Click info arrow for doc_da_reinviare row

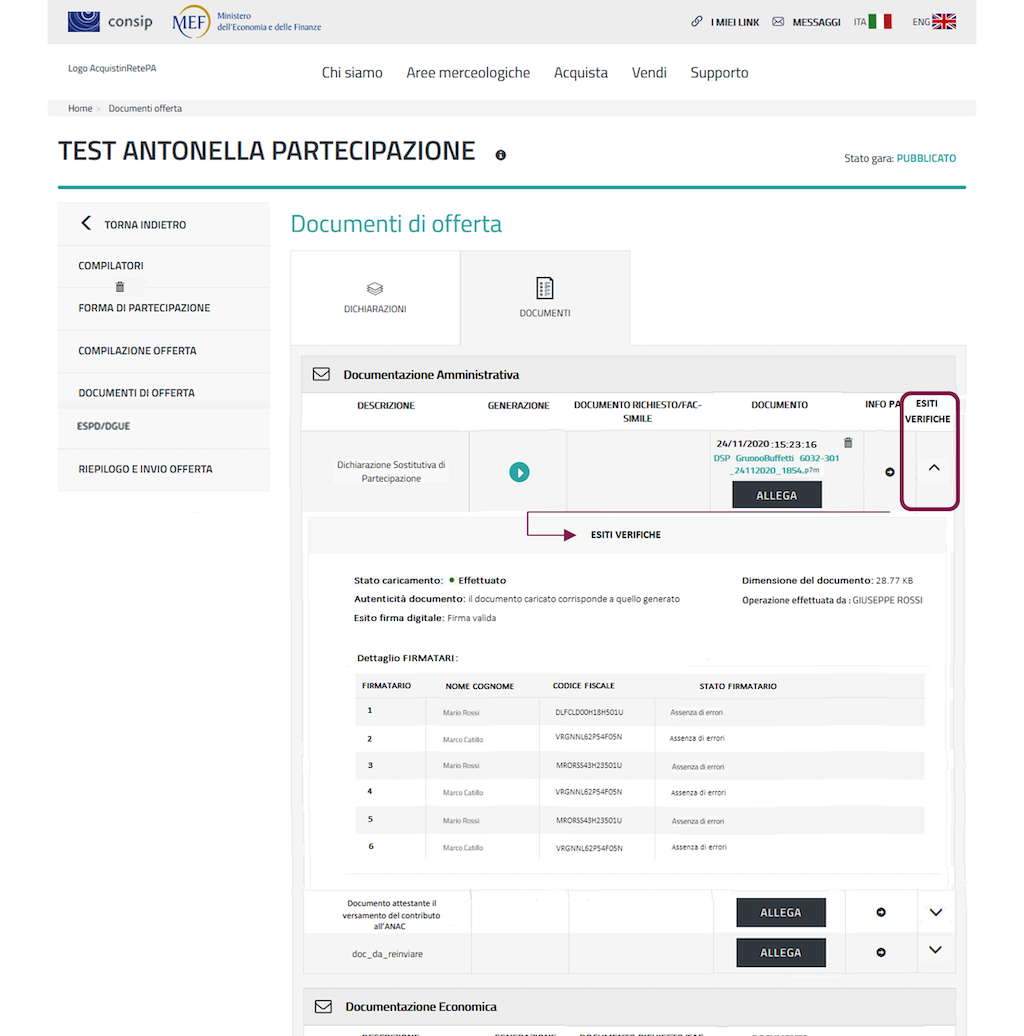pyautogui.click(x=881, y=952)
